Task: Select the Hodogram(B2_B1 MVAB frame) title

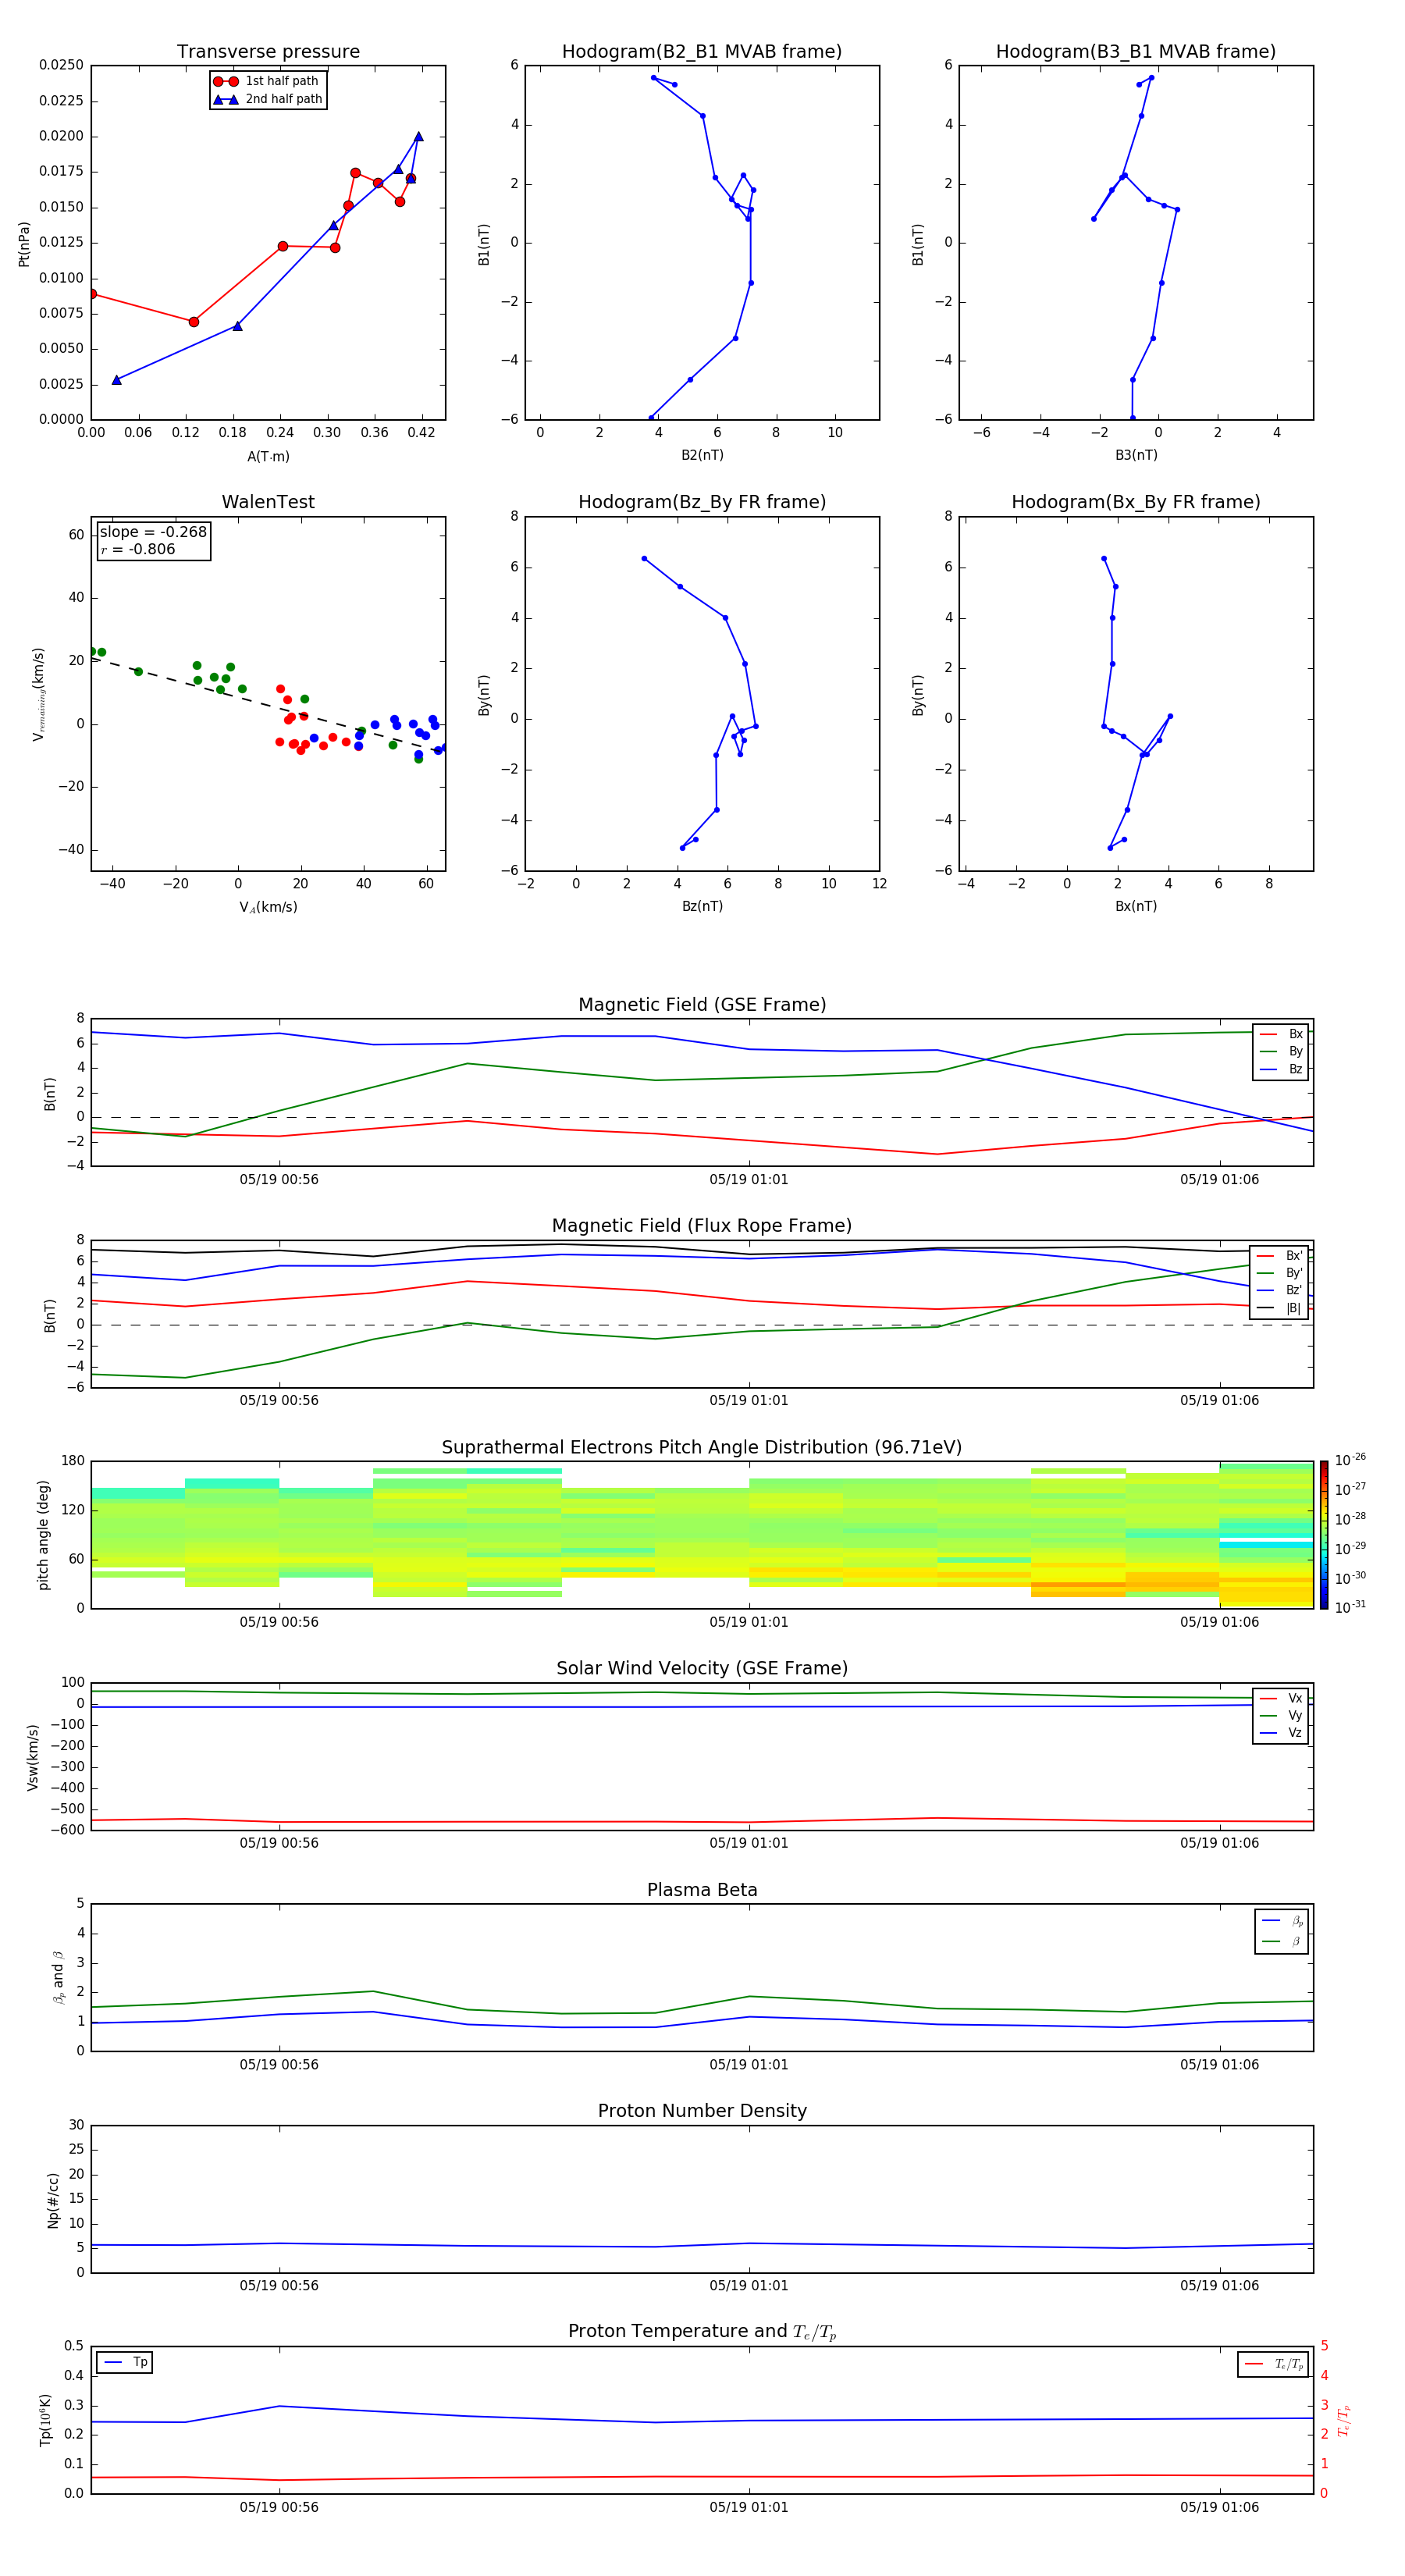Action: click(x=702, y=52)
